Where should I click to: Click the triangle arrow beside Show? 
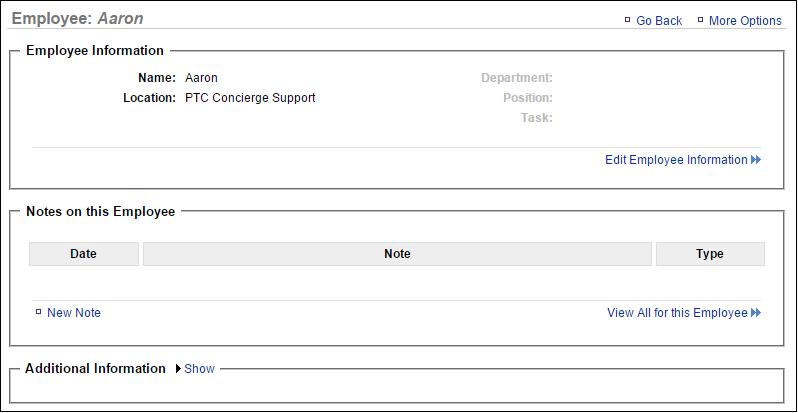178,369
